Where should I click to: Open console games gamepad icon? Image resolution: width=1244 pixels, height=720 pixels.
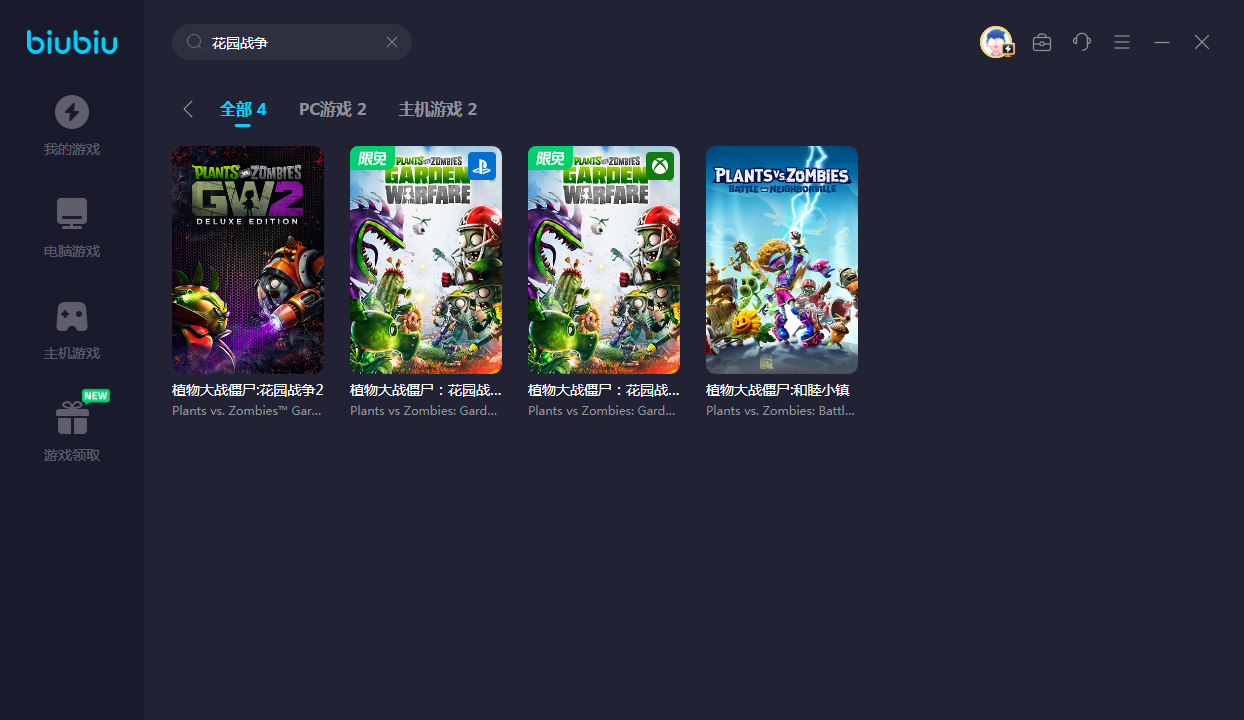[72, 316]
